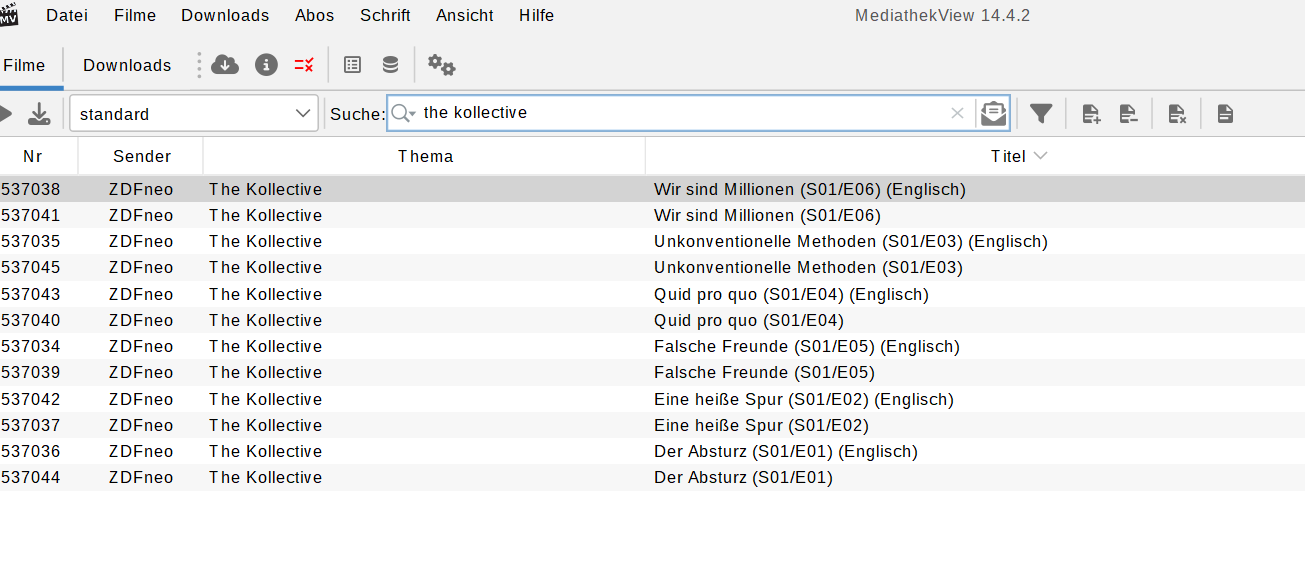Click the cloud download film list icon
1305x580 pixels.
click(225, 65)
